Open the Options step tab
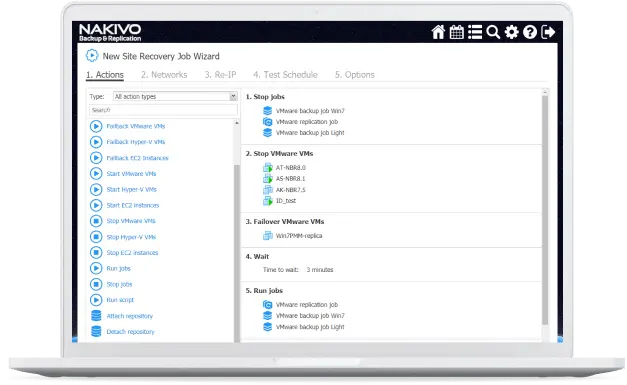The width and height of the screenshot is (627, 385). [355, 75]
